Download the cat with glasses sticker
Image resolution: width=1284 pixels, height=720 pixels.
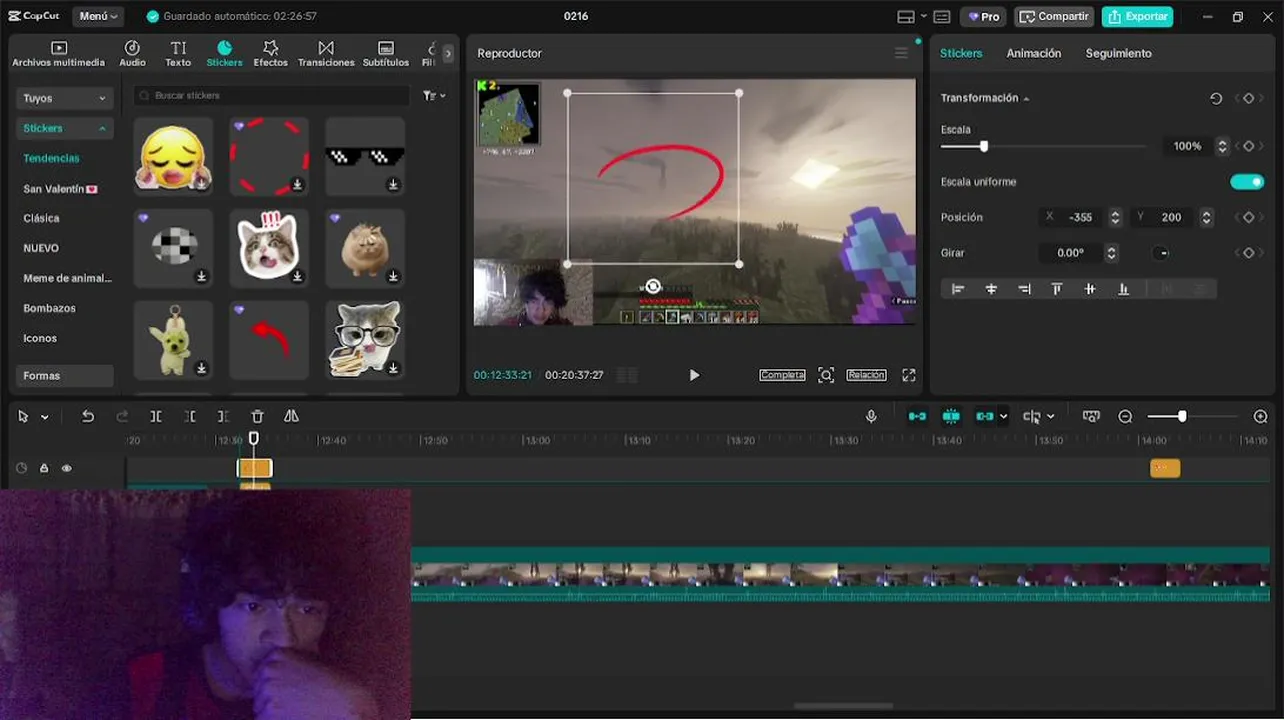tap(393, 368)
